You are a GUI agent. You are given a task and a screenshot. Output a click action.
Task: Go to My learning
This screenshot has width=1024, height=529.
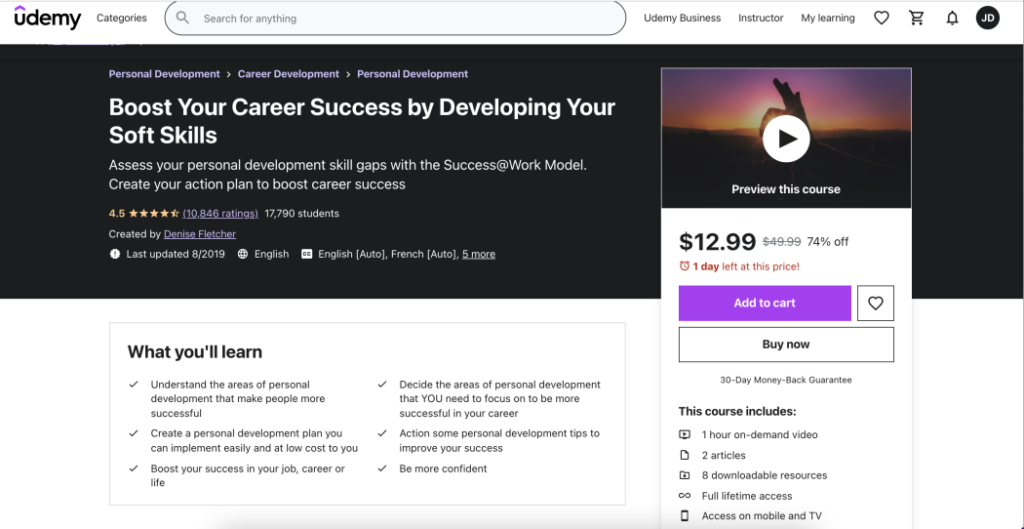(828, 18)
